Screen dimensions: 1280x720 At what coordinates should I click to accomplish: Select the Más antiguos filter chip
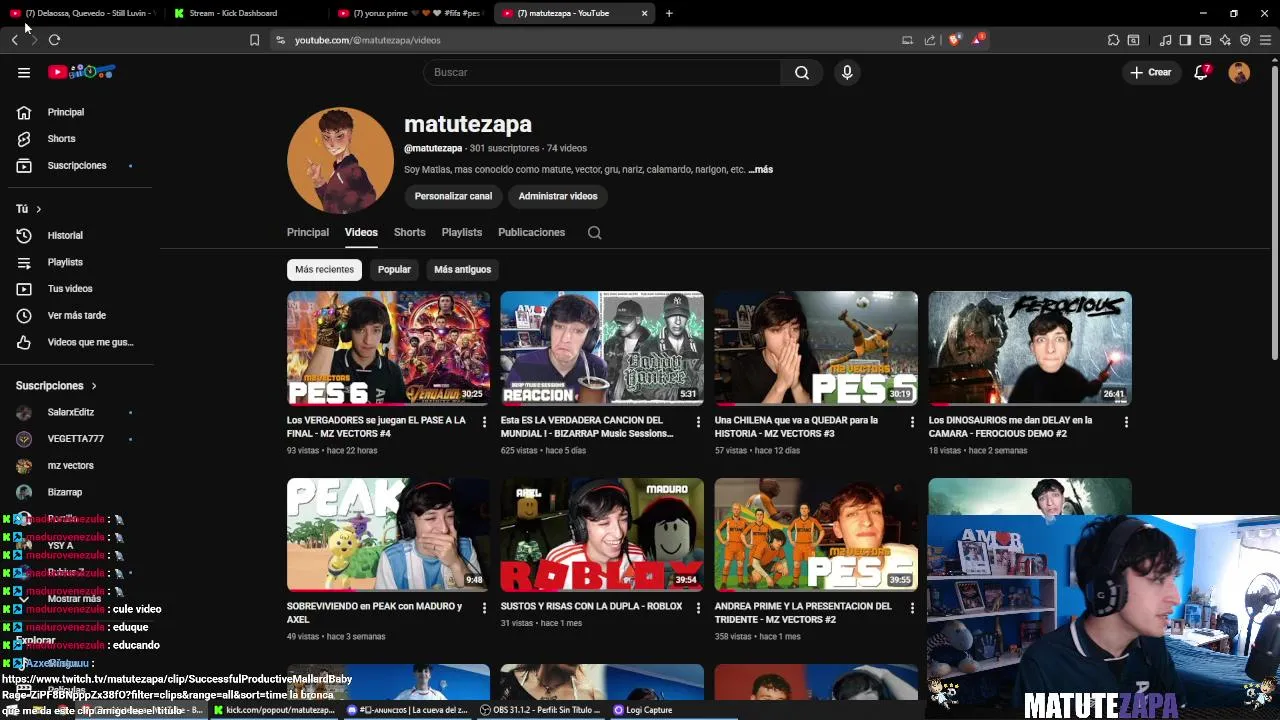(463, 269)
